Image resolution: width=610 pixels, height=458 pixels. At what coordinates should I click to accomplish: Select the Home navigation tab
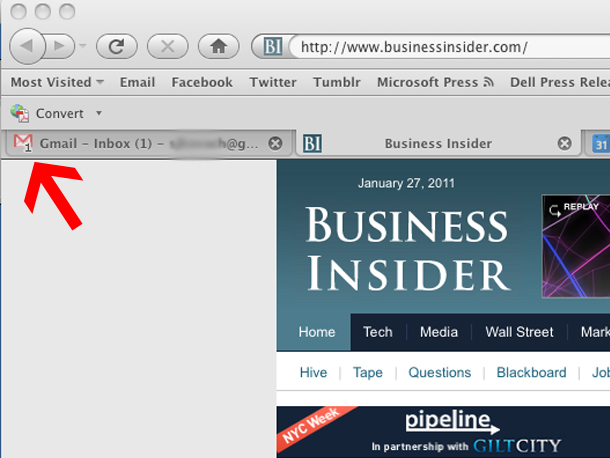click(x=317, y=332)
